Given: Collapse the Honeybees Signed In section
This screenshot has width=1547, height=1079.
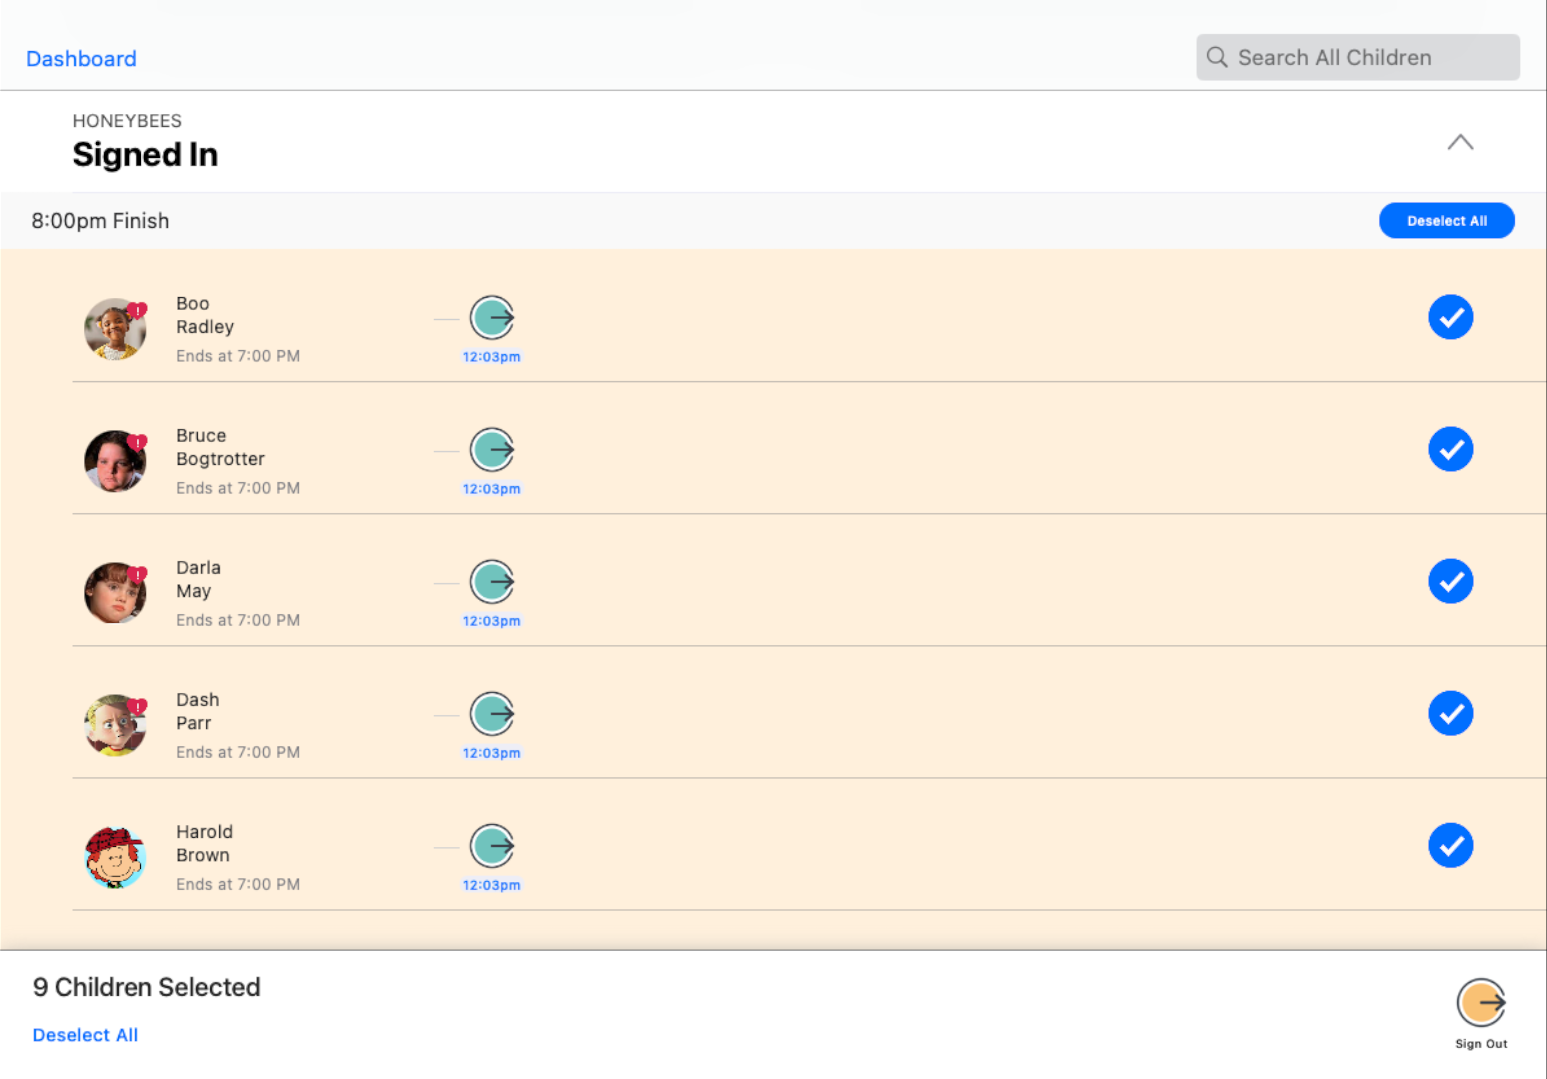Looking at the screenshot, I should [1460, 142].
